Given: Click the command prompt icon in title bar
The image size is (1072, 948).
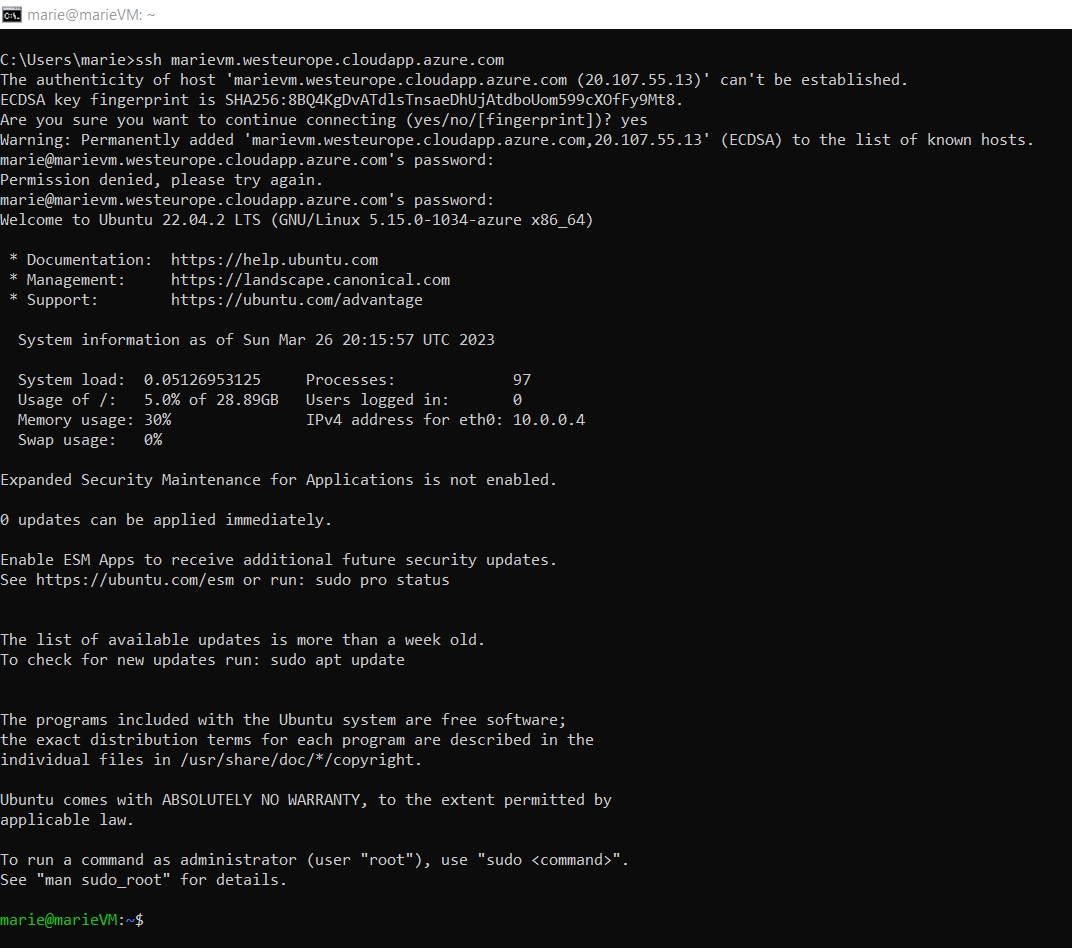Looking at the screenshot, I should tap(12, 14).
